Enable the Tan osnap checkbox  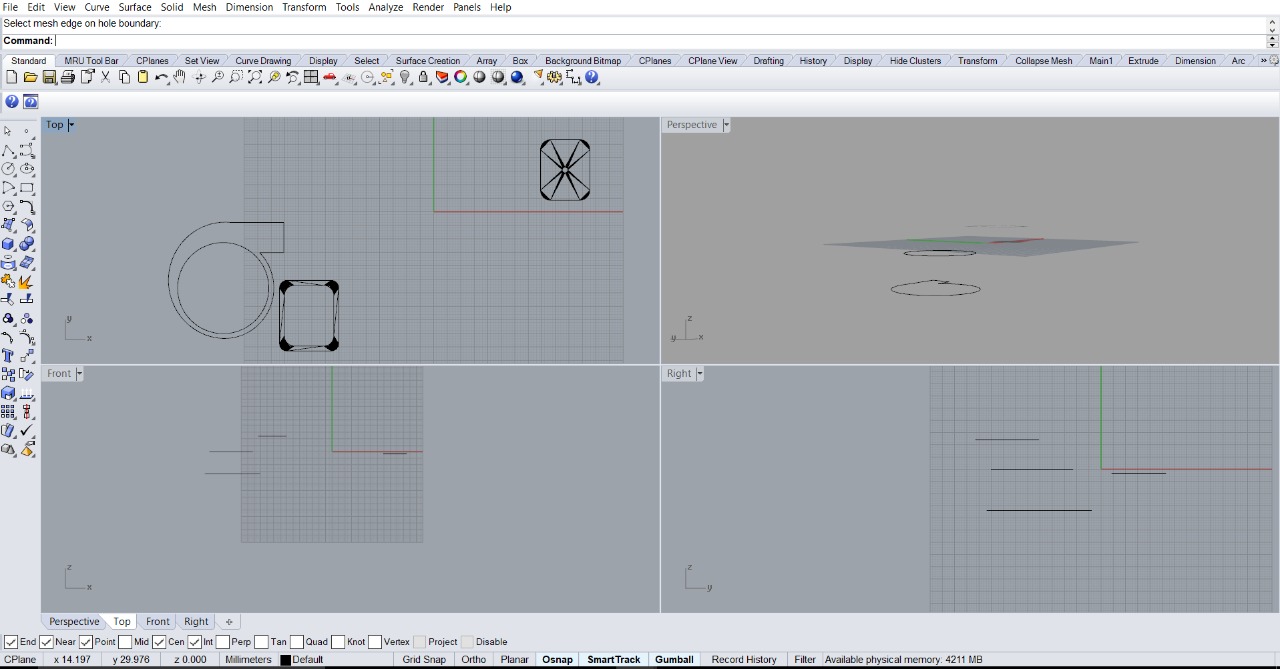tap(261, 642)
